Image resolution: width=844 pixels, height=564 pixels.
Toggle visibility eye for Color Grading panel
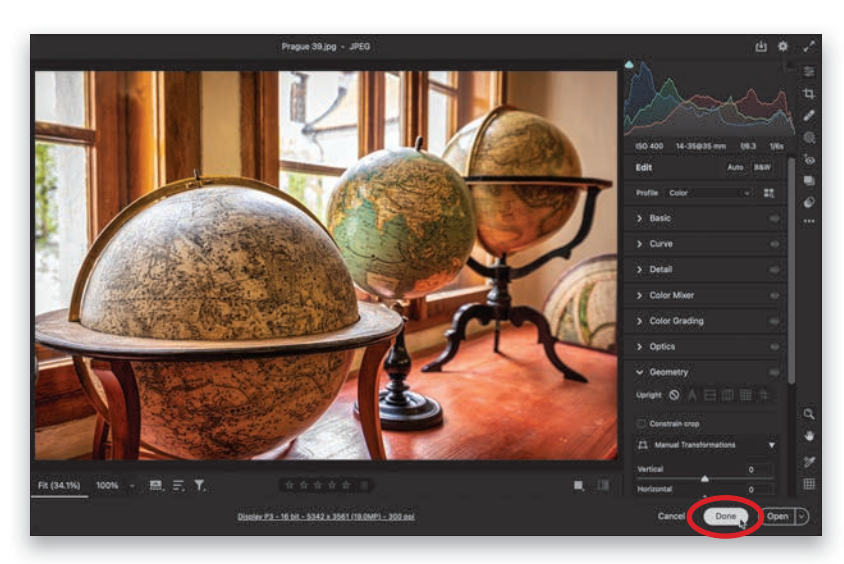(774, 321)
